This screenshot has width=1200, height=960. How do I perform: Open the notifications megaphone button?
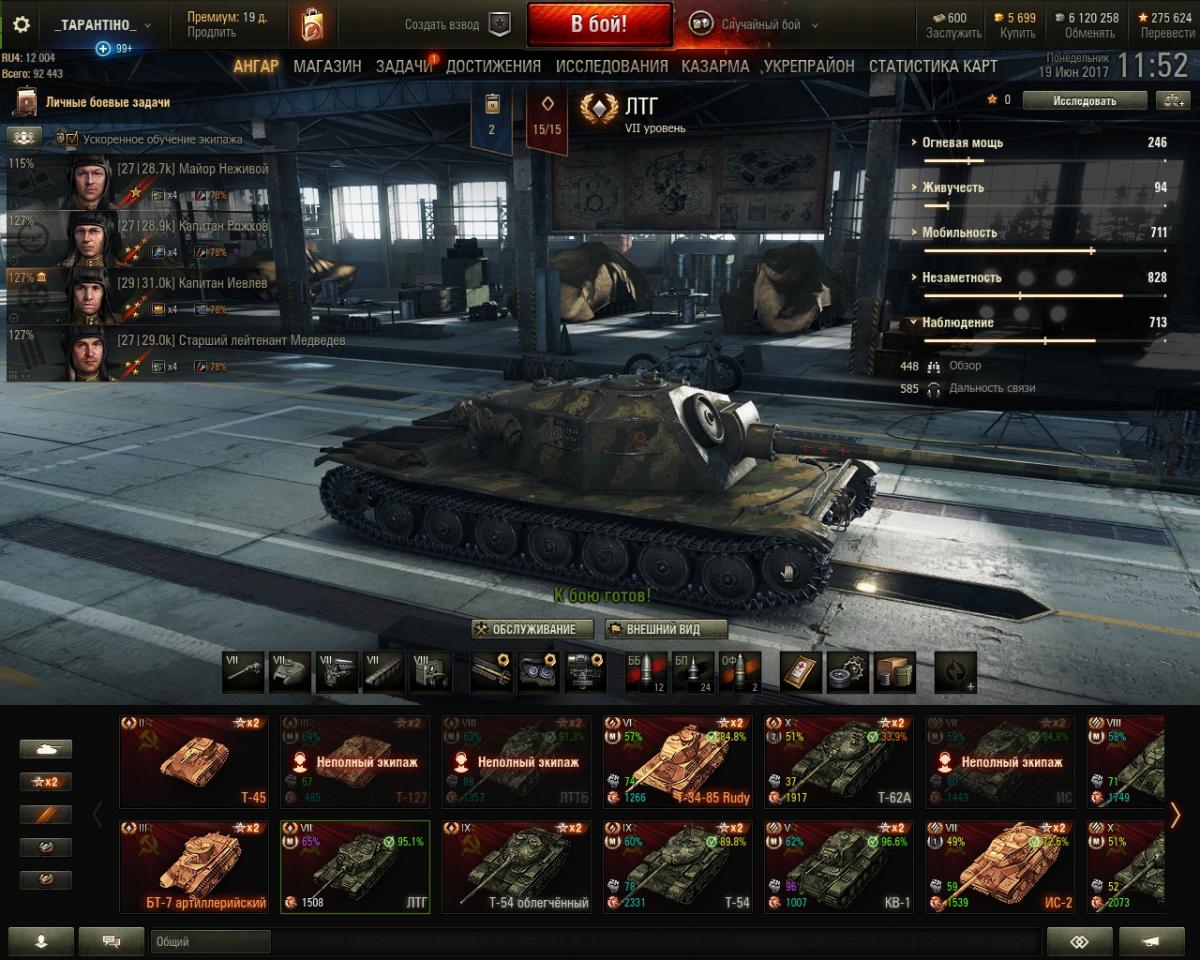pos(1152,941)
